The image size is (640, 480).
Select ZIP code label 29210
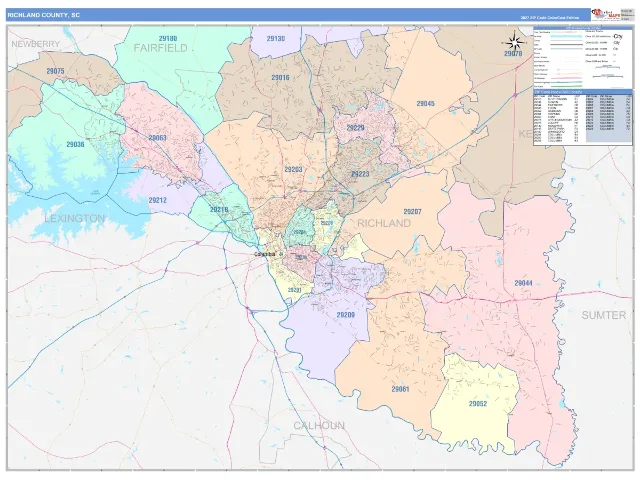coord(219,210)
